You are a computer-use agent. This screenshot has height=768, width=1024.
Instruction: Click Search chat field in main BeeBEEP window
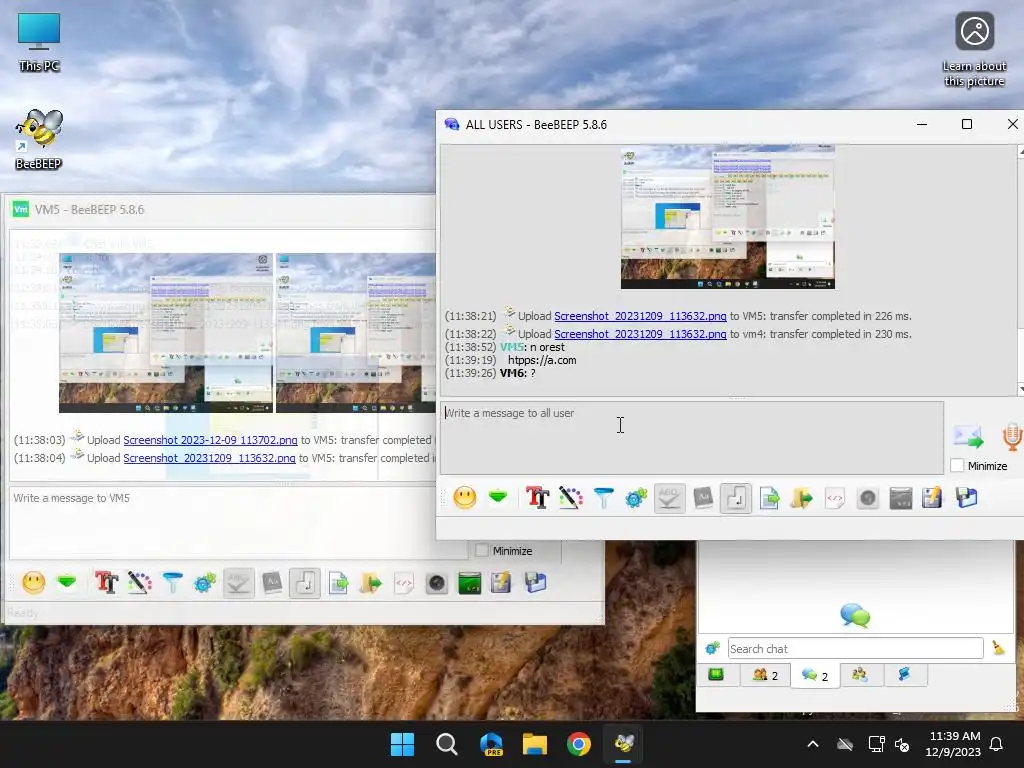856,648
